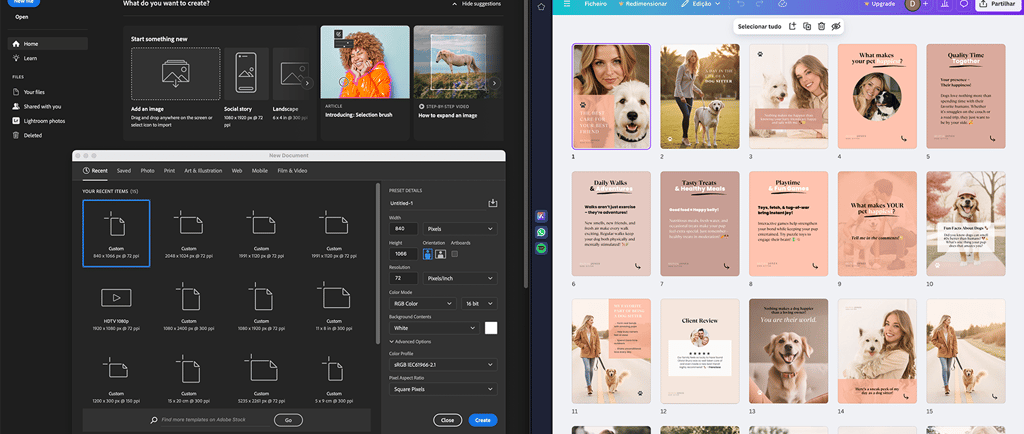Screen dimensions: 1024x434
Task: Go to Home in Photoshop sidebar
Action: pyautogui.click(x=48, y=44)
